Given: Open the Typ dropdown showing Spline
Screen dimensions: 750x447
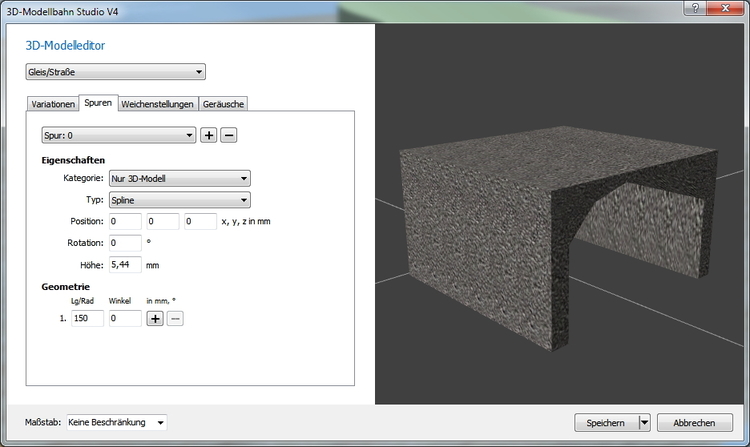Looking at the screenshot, I should (x=179, y=200).
